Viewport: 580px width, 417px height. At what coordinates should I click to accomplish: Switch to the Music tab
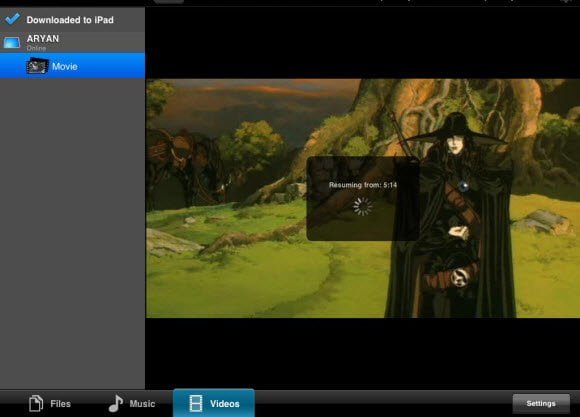(x=132, y=403)
